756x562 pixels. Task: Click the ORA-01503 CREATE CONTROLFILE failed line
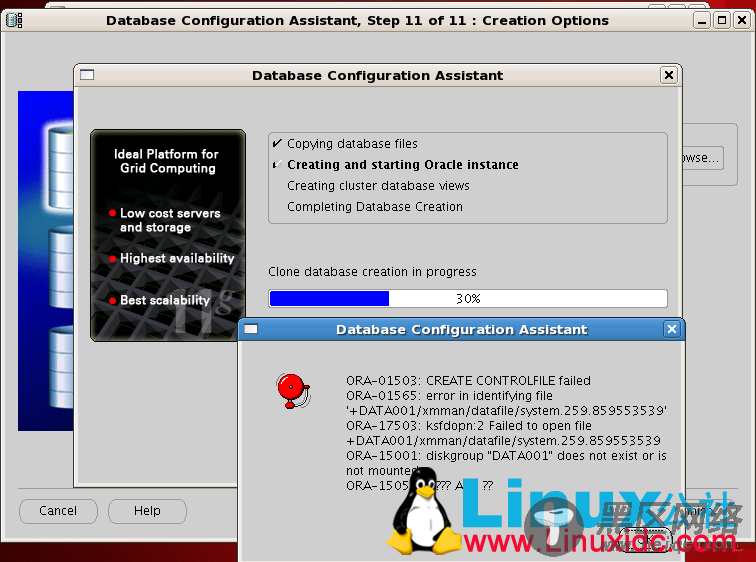(x=468, y=381)
